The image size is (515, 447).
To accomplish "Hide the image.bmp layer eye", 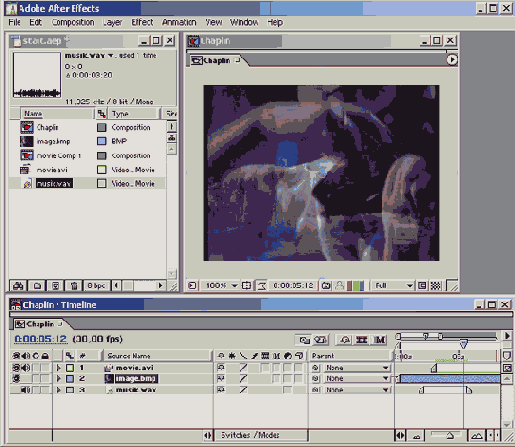I will coord(16,379).
